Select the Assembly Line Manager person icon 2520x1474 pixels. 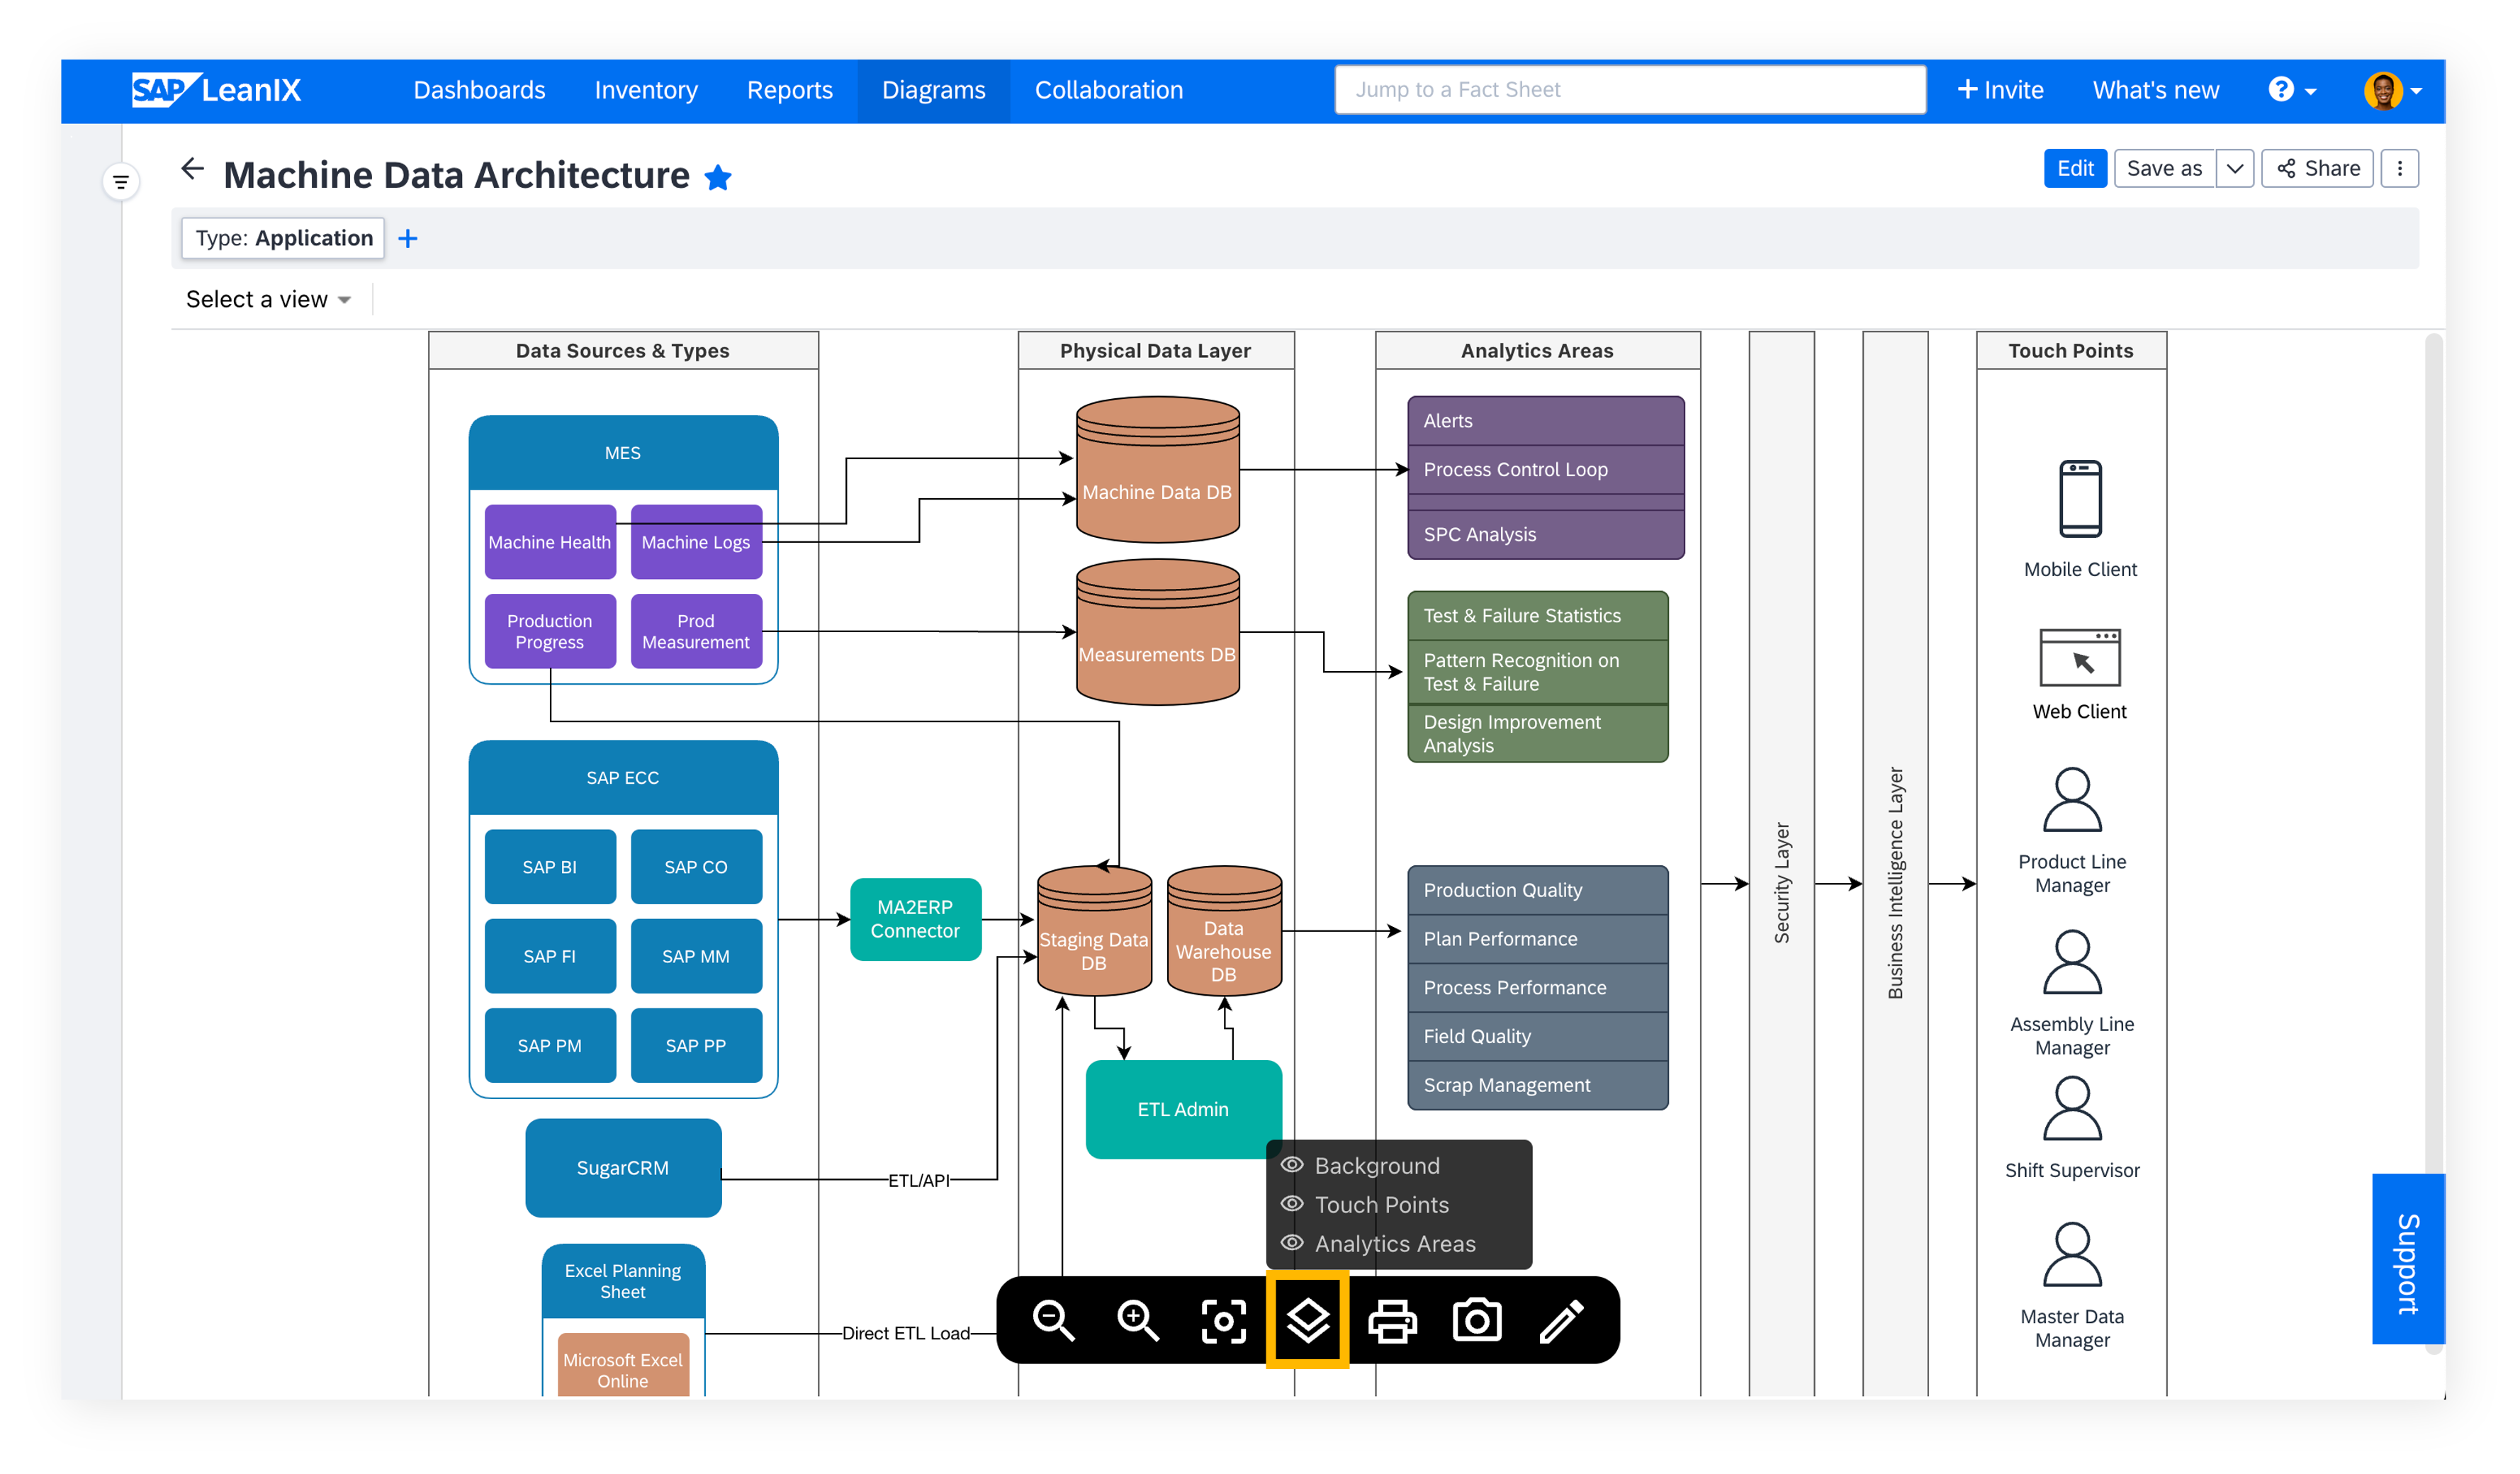click(2072, 961)
